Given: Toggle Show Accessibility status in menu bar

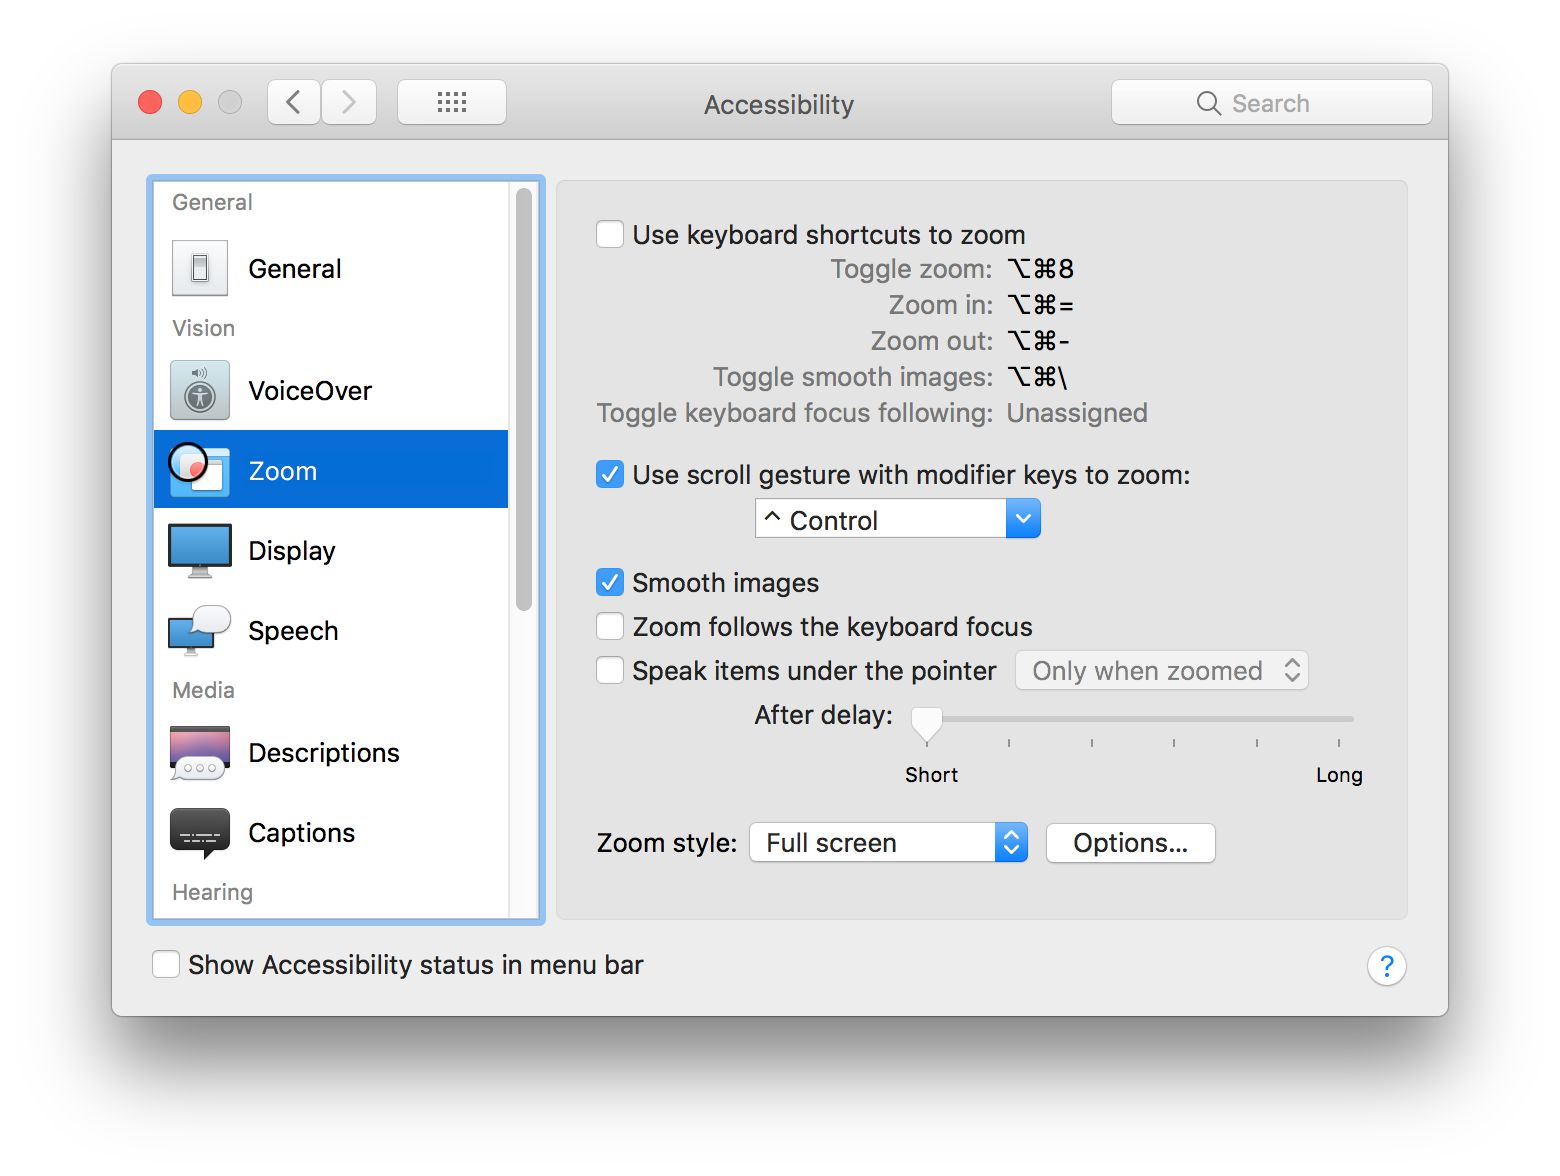Looking at the screenshot, I should click(166, 964).
